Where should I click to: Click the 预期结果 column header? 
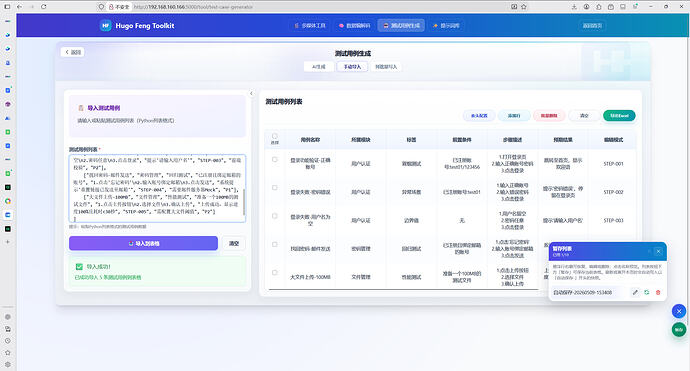click(563, 140)
